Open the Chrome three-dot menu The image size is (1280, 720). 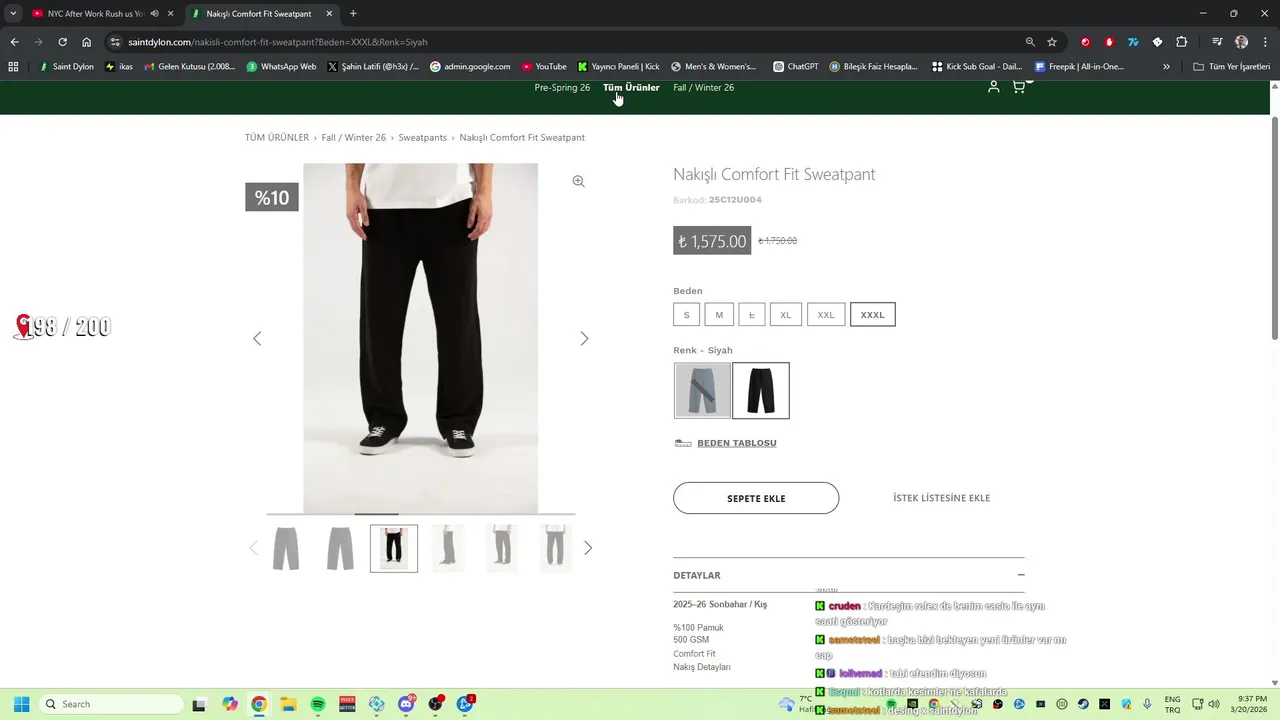(1264, 42)
